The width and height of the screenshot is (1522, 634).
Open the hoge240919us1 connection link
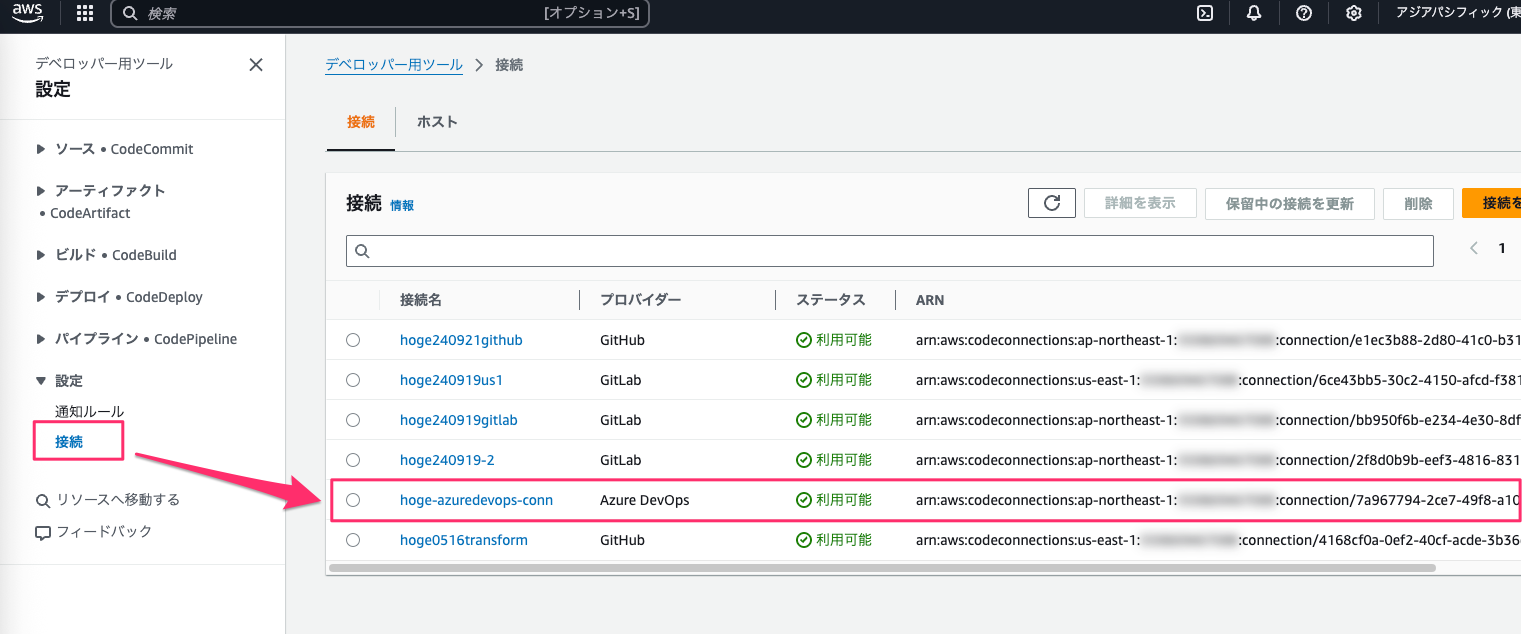pyautogui.click(x=451, y=380)
